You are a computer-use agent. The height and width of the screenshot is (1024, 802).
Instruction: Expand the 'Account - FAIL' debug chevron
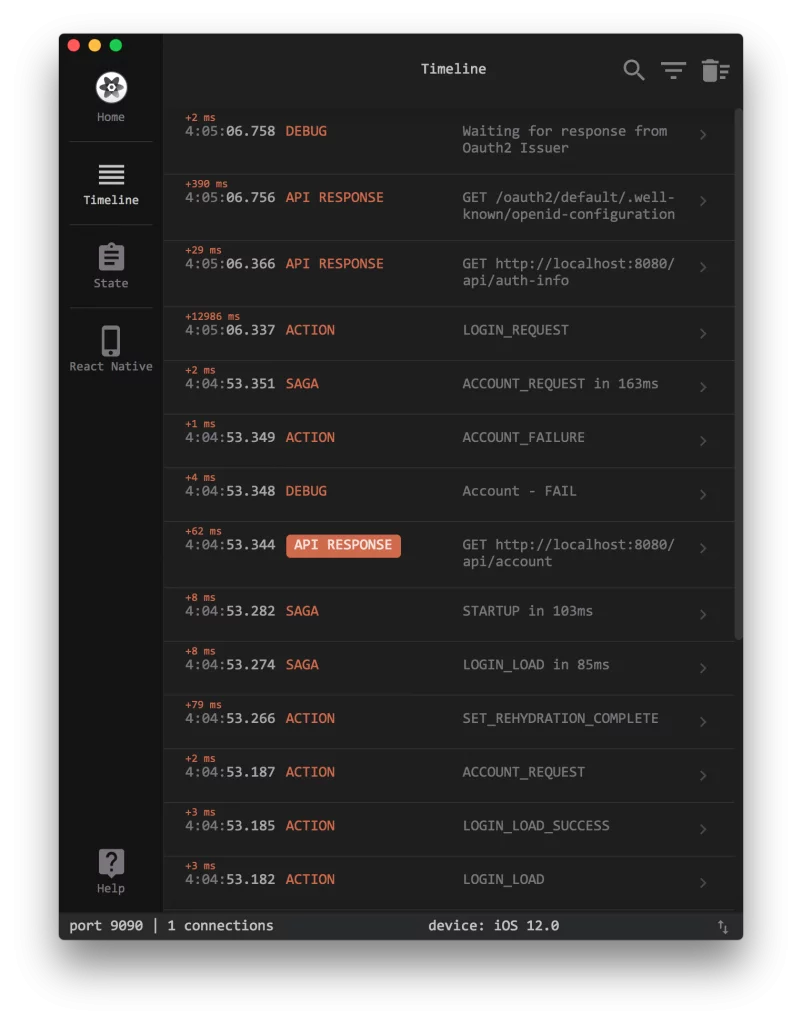pyautogui.click(x=703, y=494)
